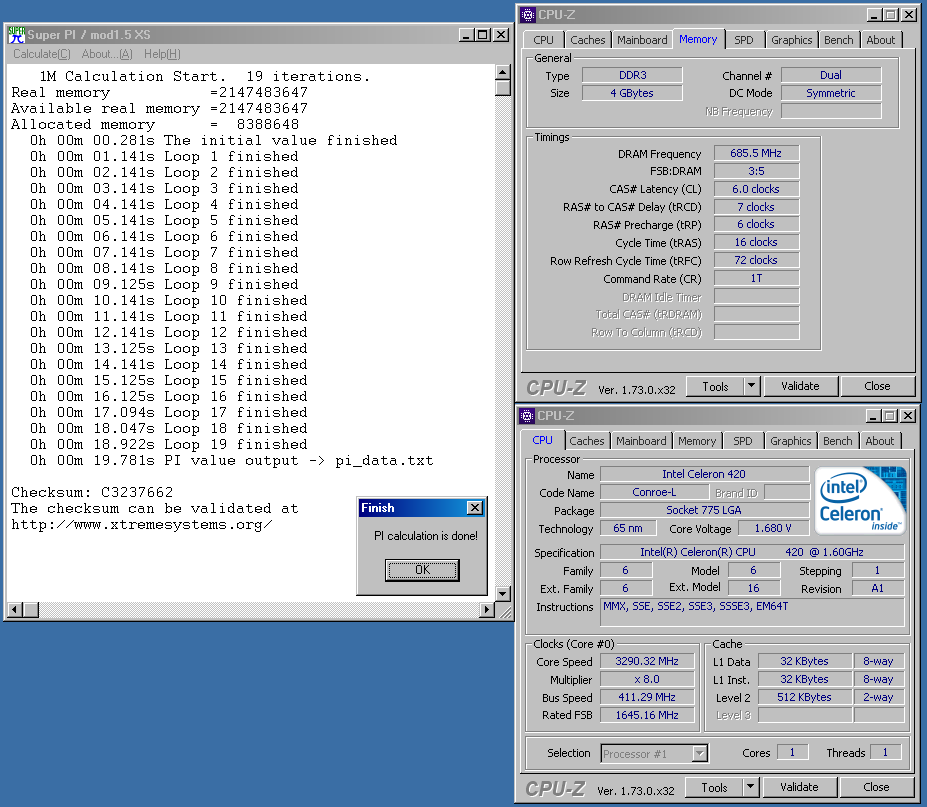Switch to Caches tab in top CPU-Z window
Image resolution: width=927 pixels, height=807 pixels.
click(x=587, y=40)
